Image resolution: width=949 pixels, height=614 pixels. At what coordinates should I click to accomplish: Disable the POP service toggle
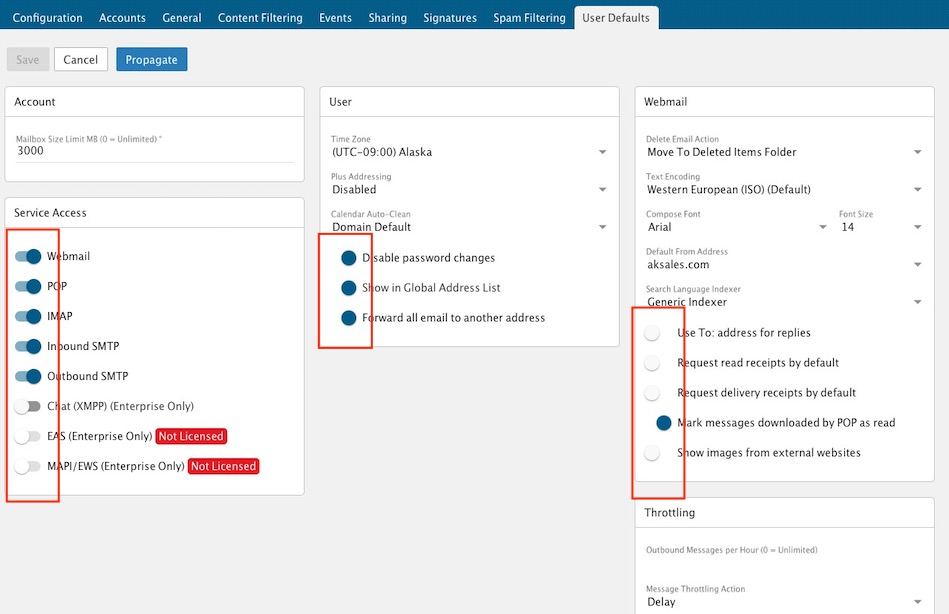tap(28, 287)
